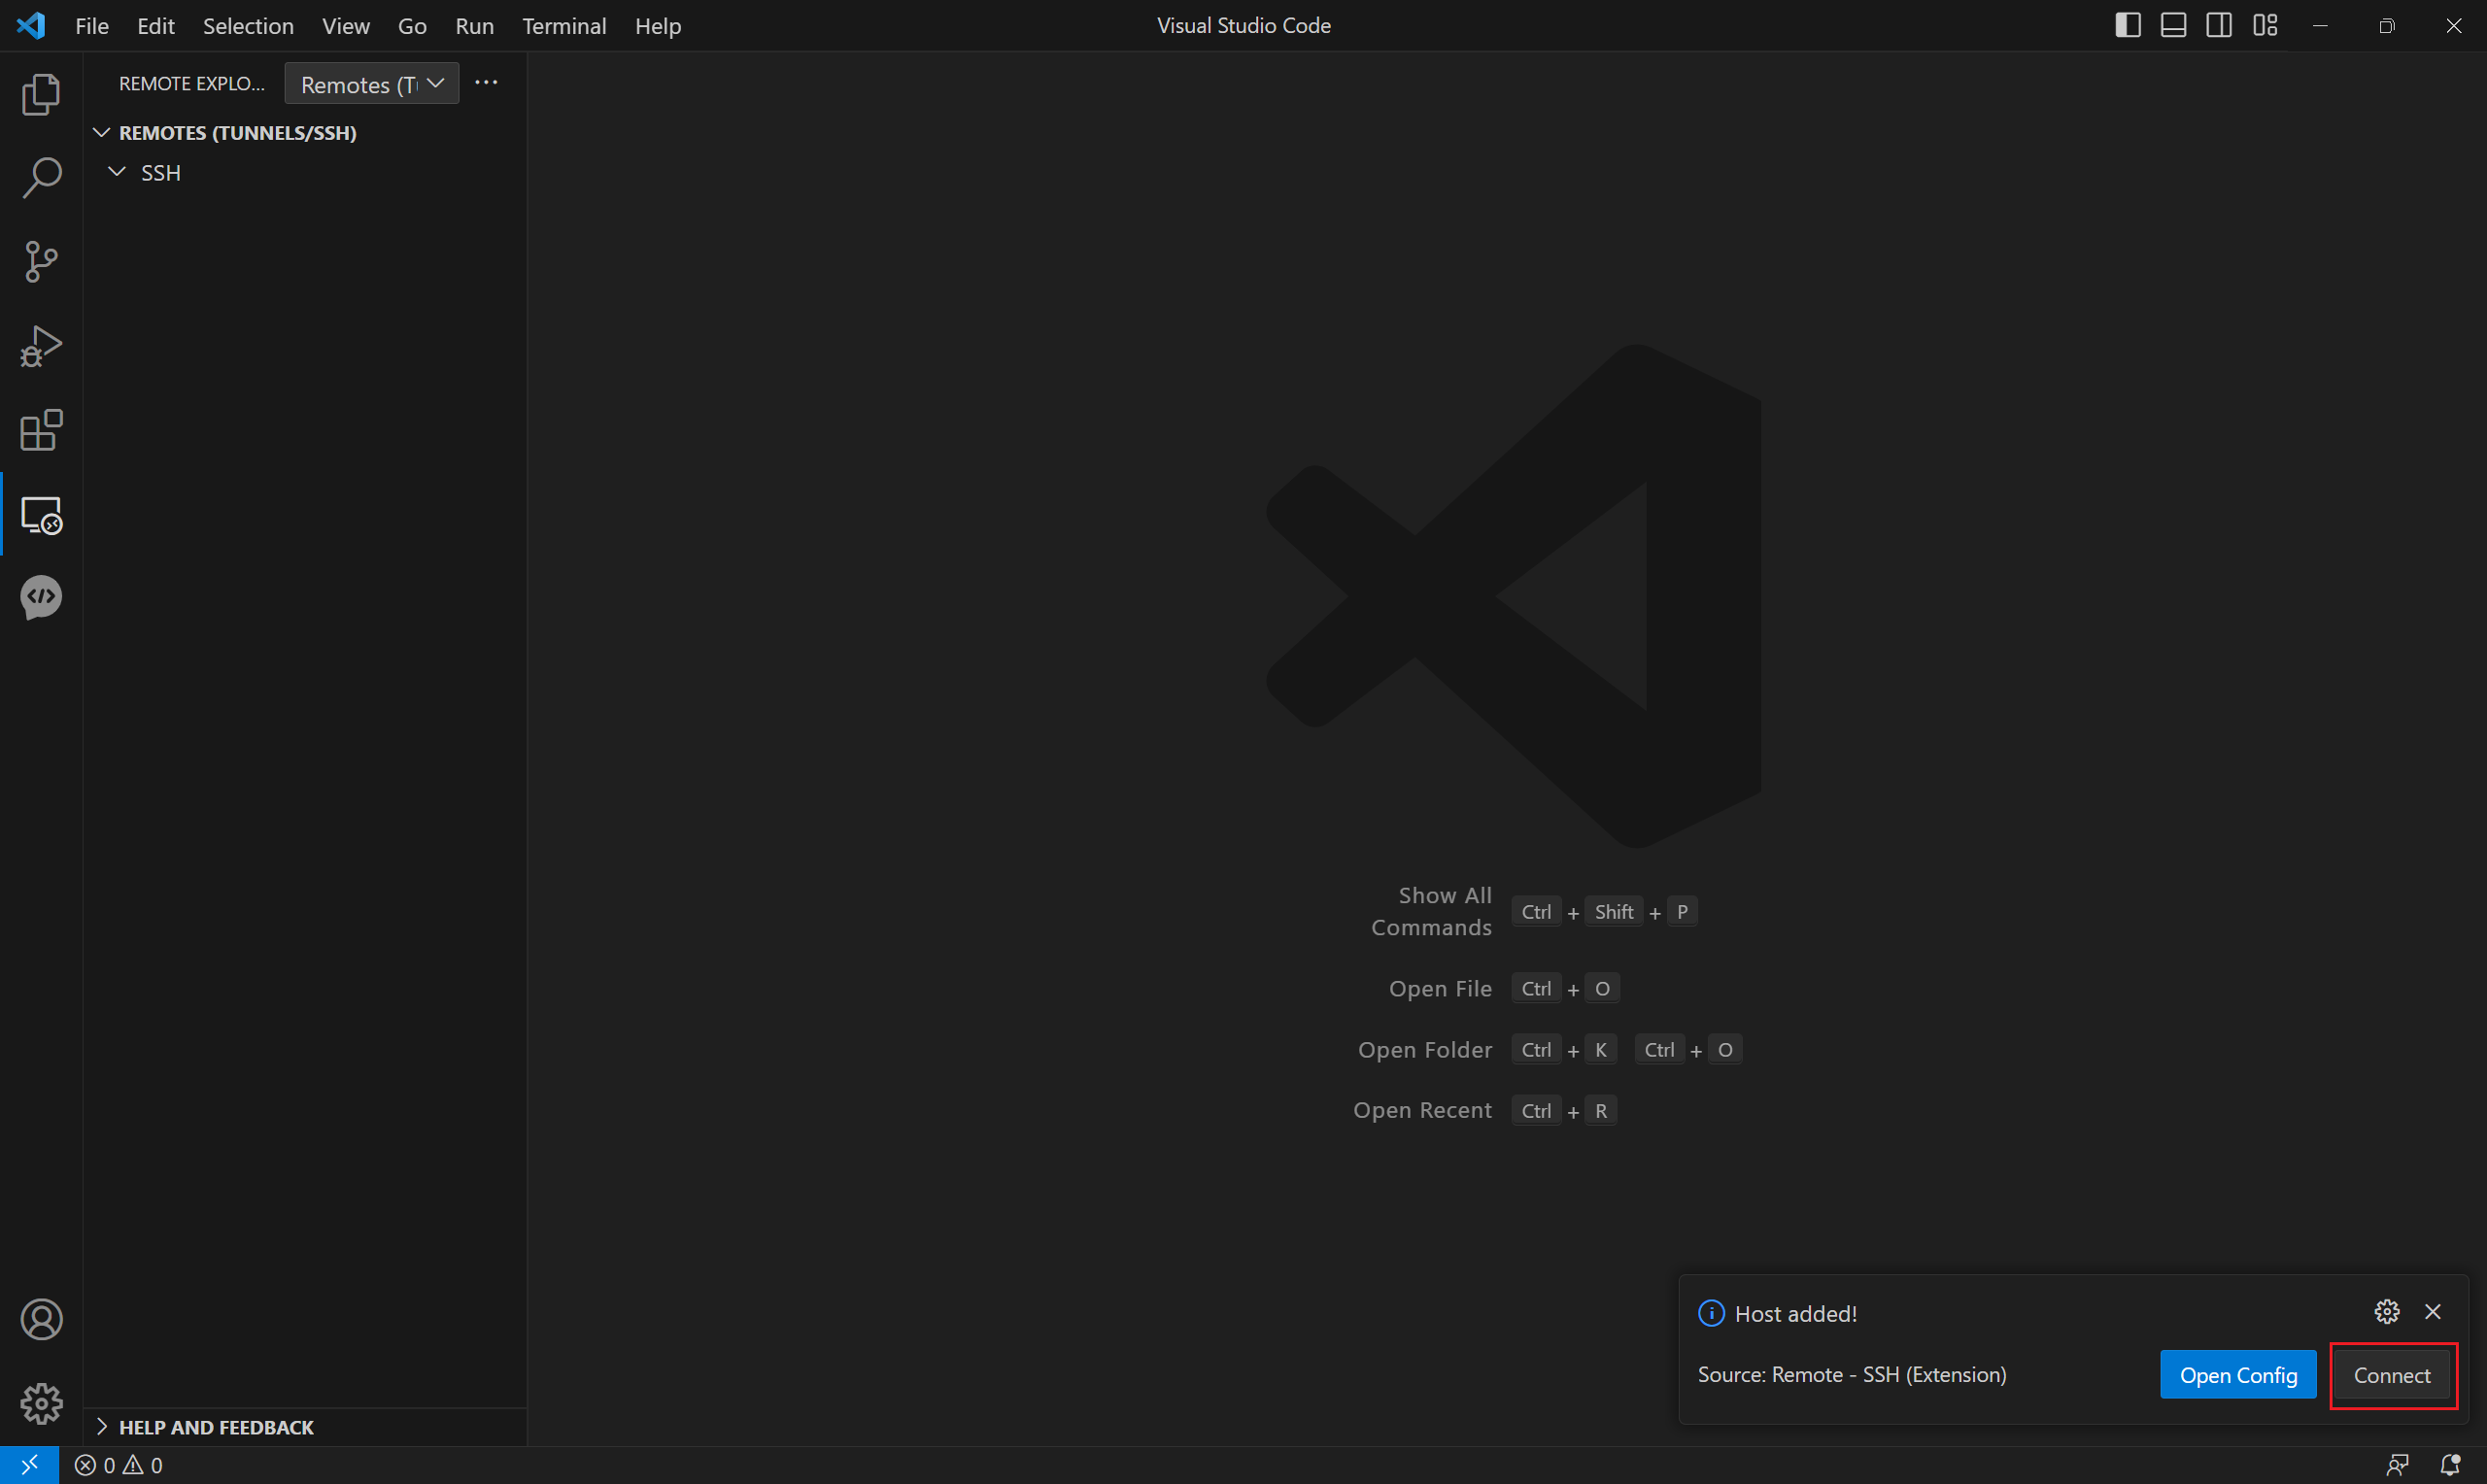Open the Remotes dropdown selector
This screenshot has height=1484, width=2487.
click(371, 84)
